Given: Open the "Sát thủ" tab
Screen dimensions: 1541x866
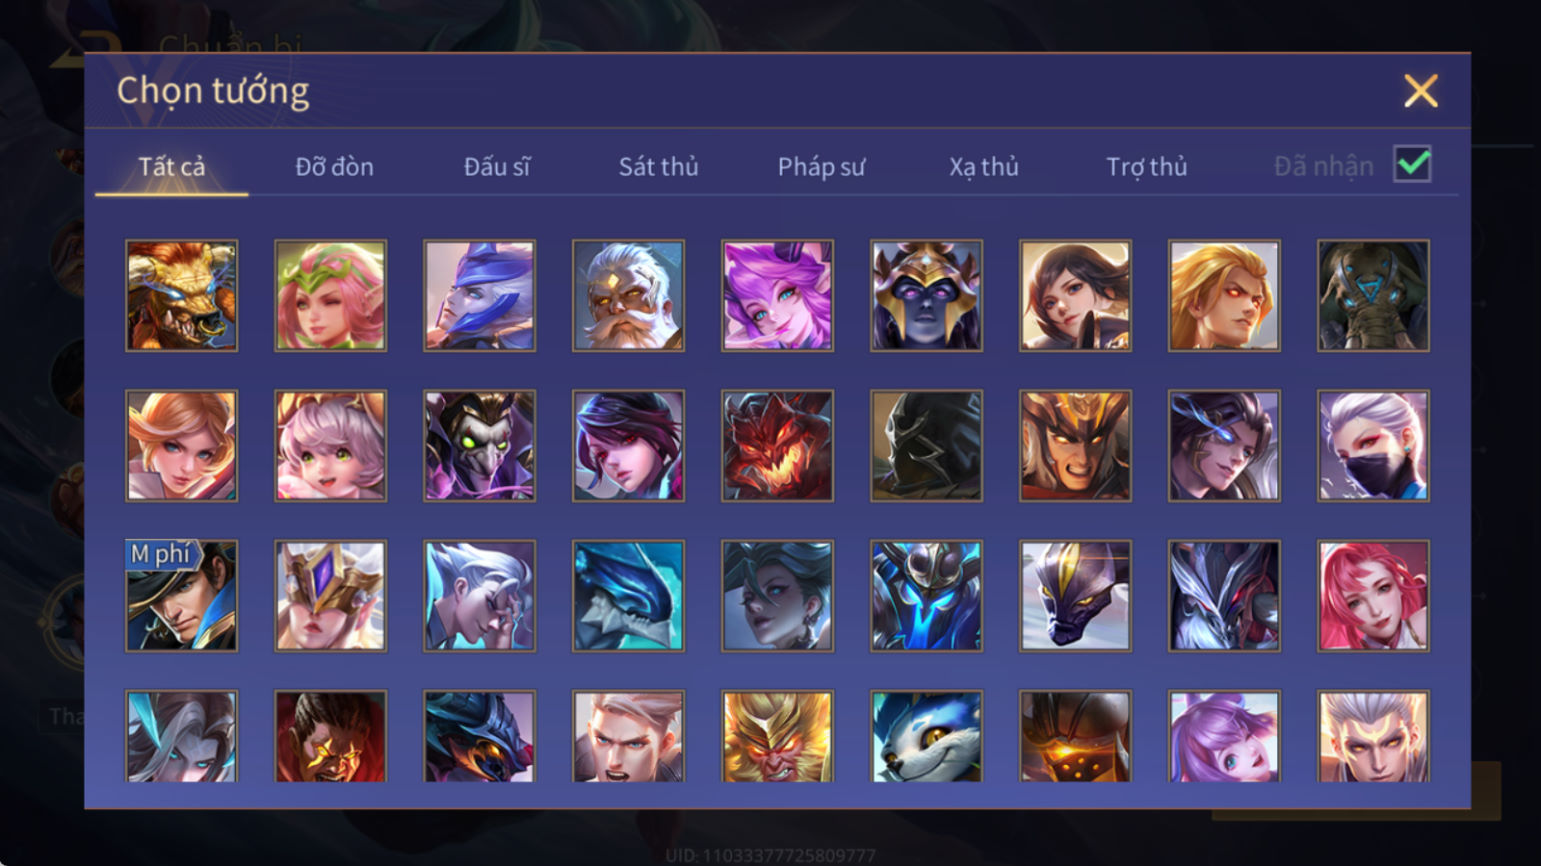Looking at the screenshot, I should tap(658, 166).
